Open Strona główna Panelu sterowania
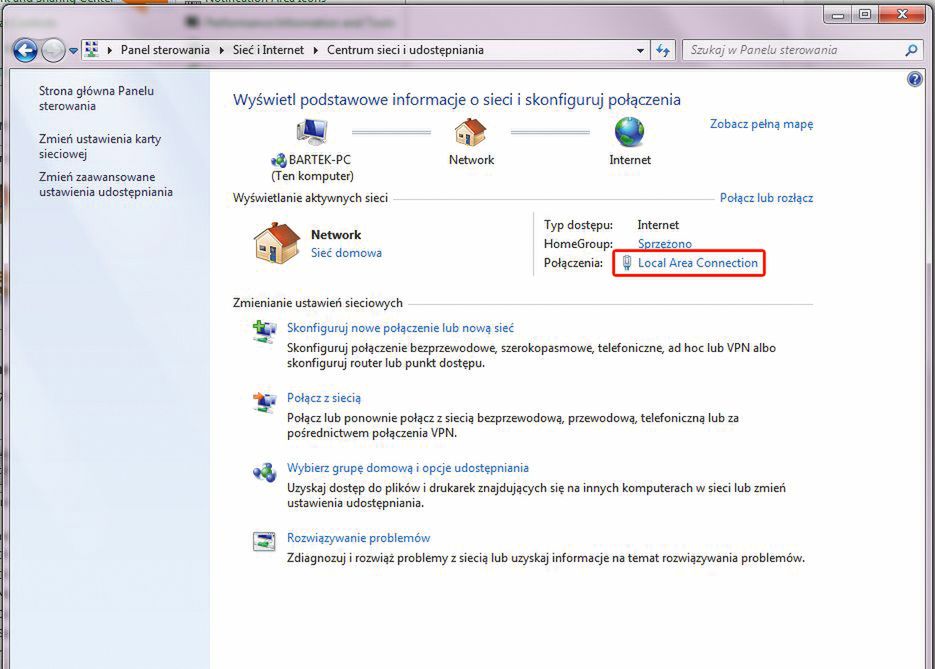This screenshot has height=669, width=935. [x=97, y=98]
